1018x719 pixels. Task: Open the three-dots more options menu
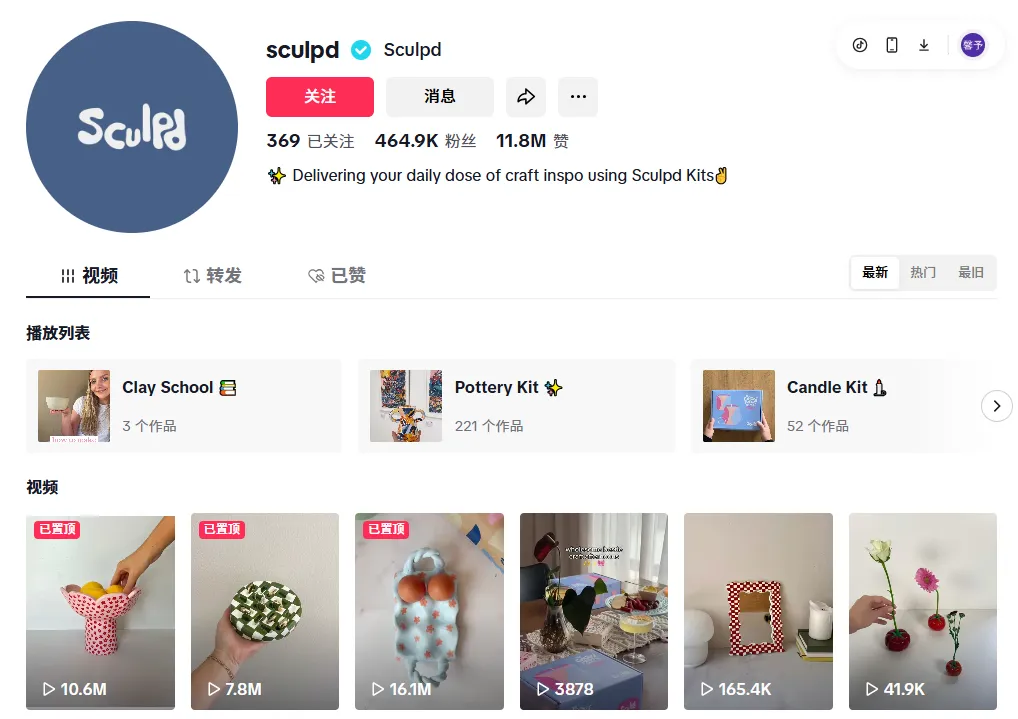click(x=578, y=97)
